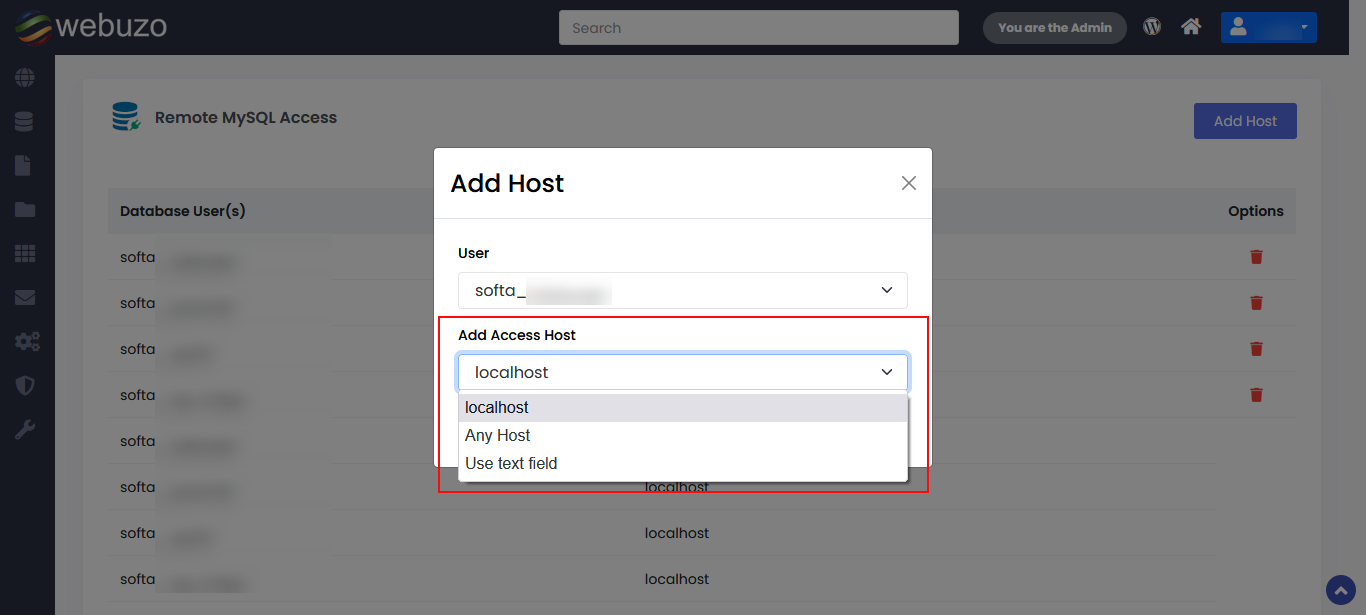Image resolution: width=1366 pixels, height=615 pixels.
Task: Go to home via the house icon
Action: [1191, 27]
